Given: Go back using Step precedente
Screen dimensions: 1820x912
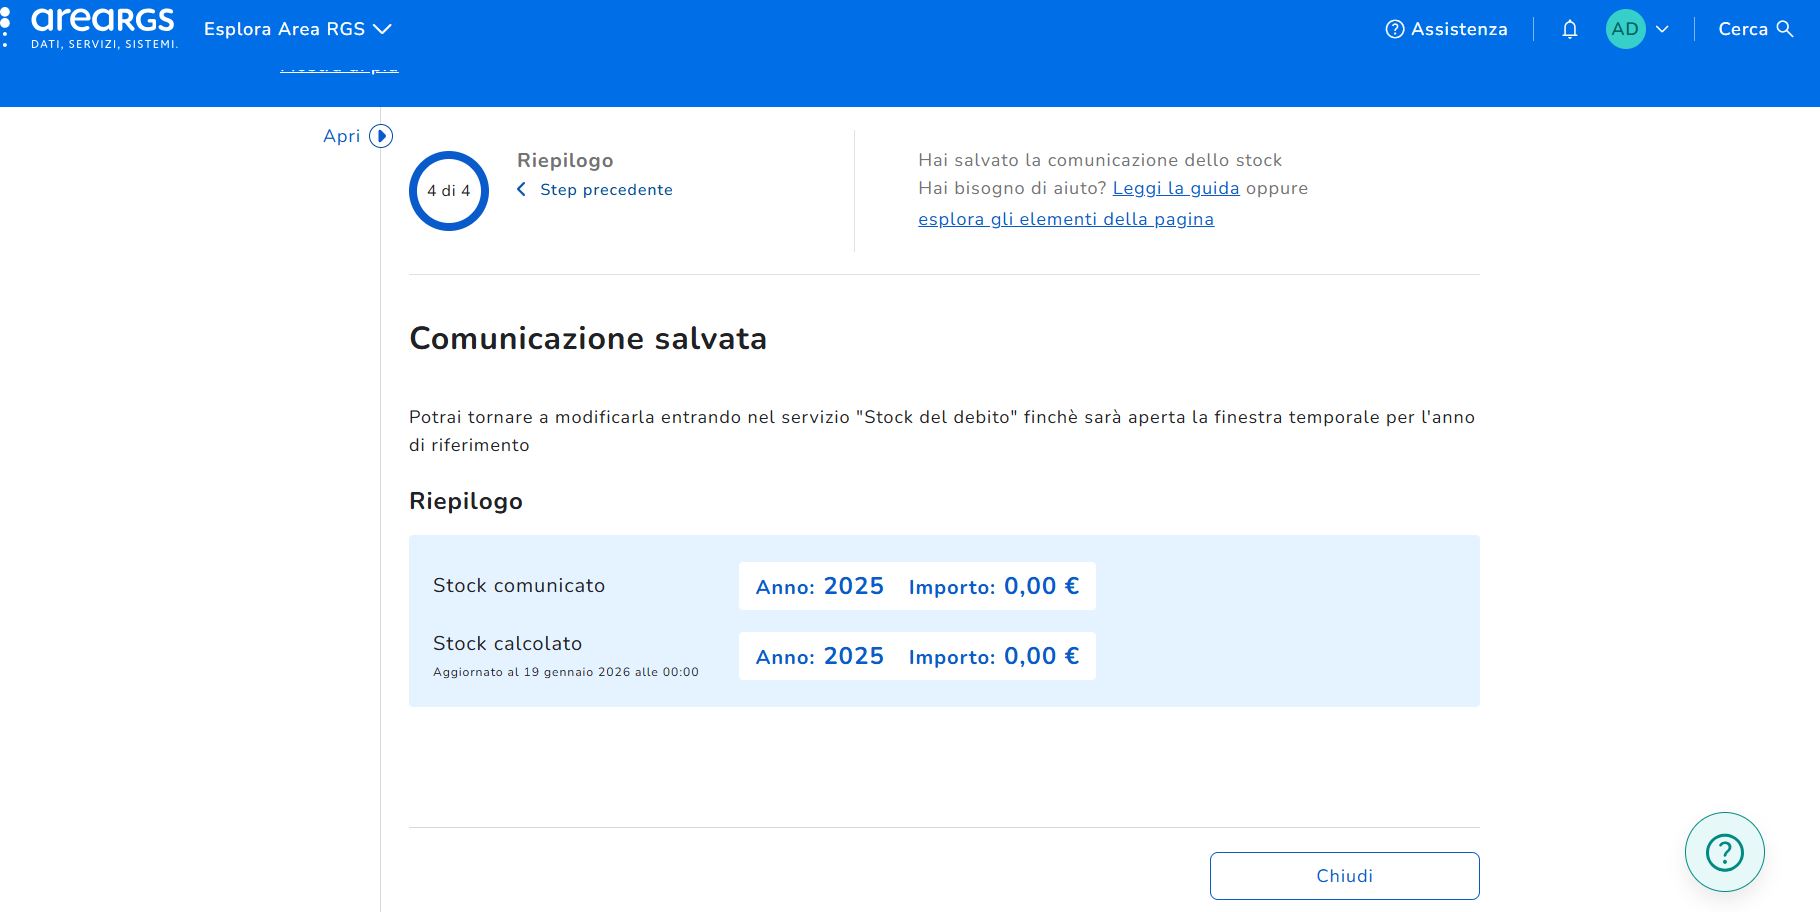Looking at the screenshot, I should 606,190.
